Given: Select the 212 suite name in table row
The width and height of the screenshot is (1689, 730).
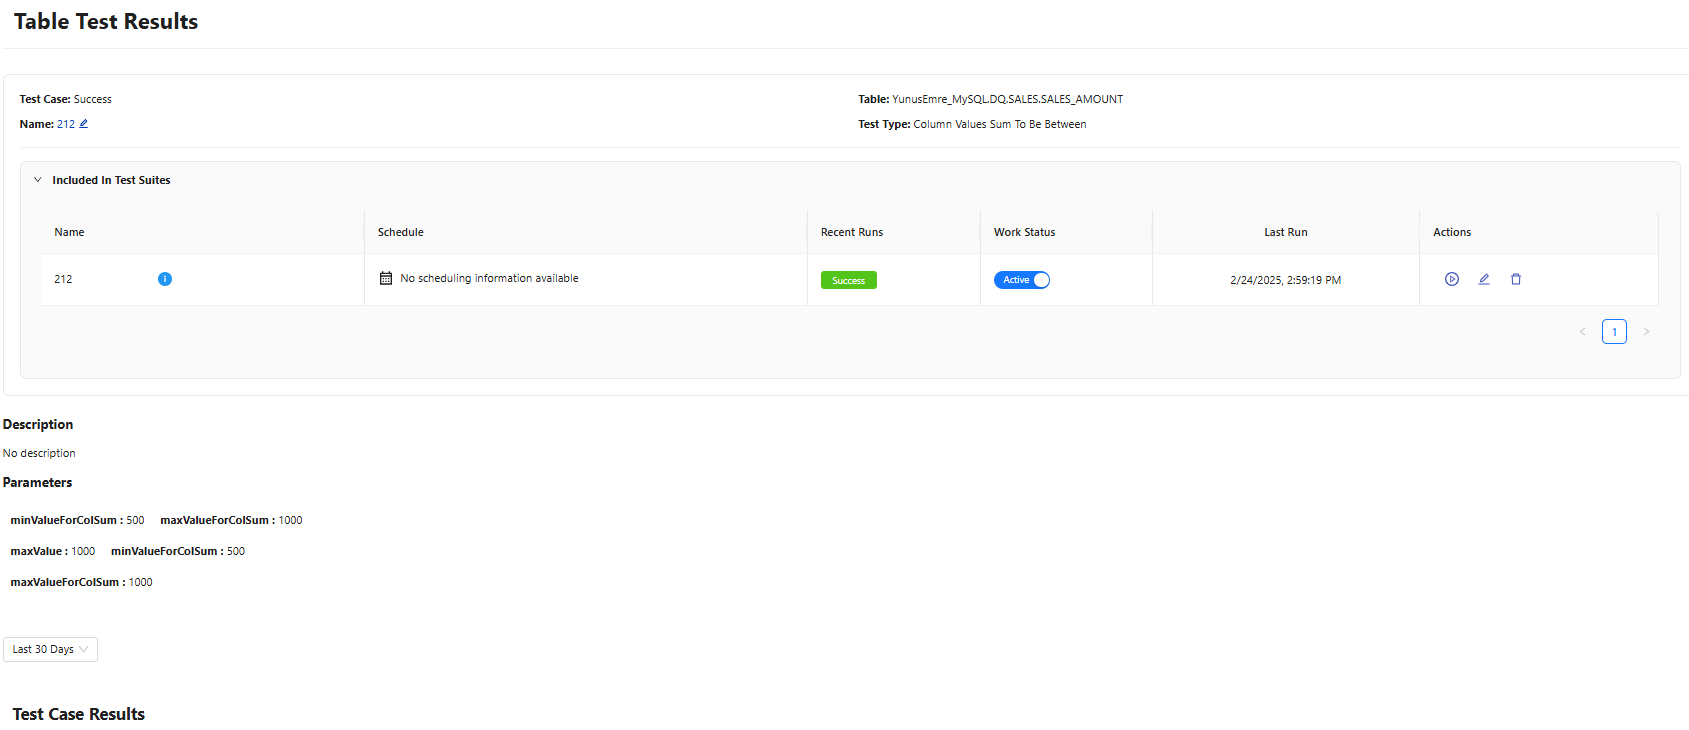Looking at the screenshot, I should tap(63, 279).
